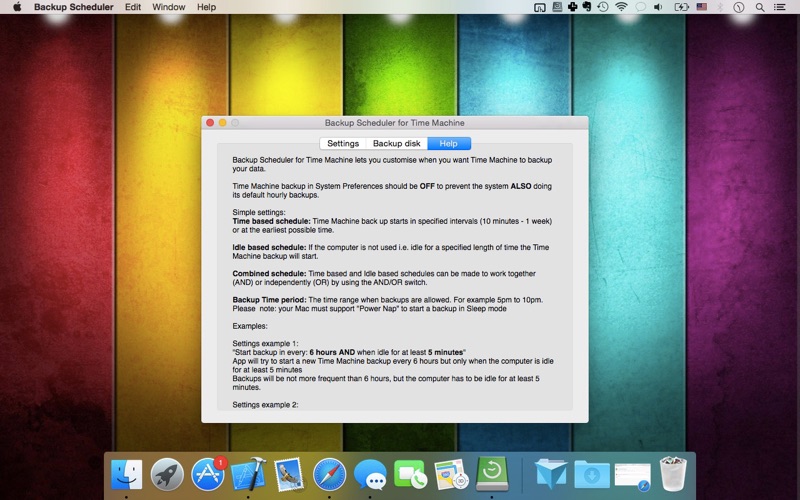Click the "Settings example 1:" line
Image resolution: width=800 pixels, height=500 pixels.
point(265,343)
